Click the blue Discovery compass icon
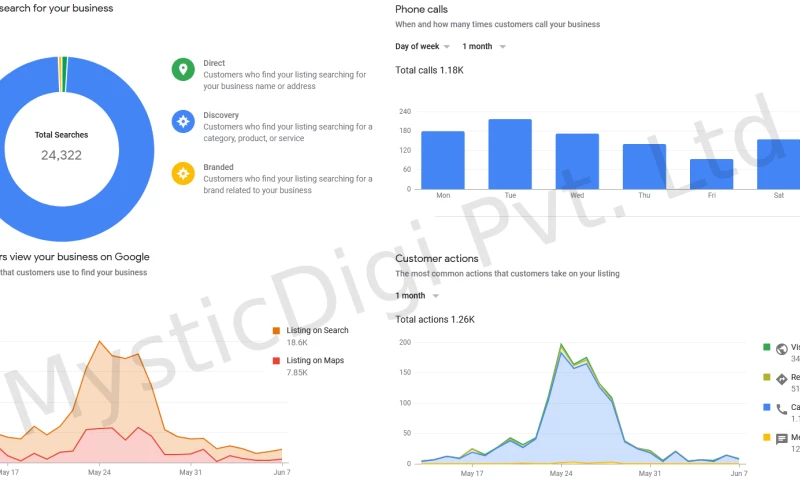 182,121
